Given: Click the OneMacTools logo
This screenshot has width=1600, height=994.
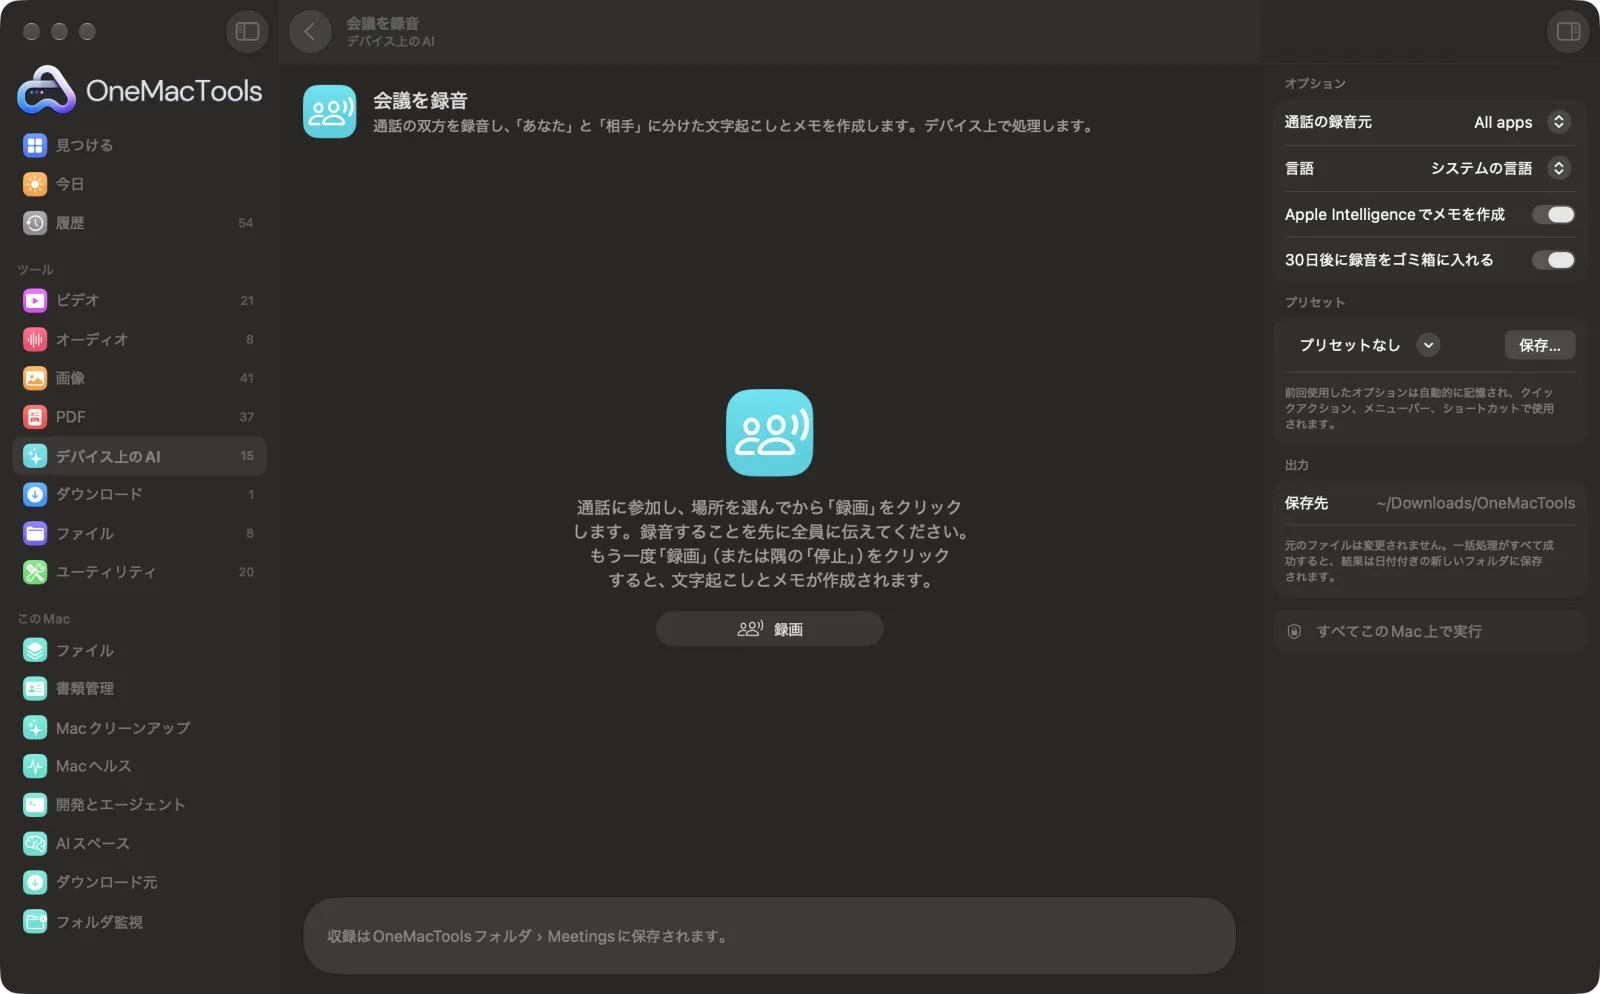Looking at the screenshot, I should point(140,90).
